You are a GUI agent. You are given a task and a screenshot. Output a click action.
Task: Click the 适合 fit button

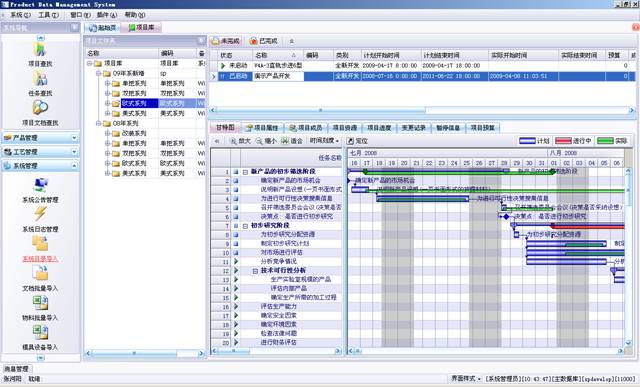pos(291,141)
